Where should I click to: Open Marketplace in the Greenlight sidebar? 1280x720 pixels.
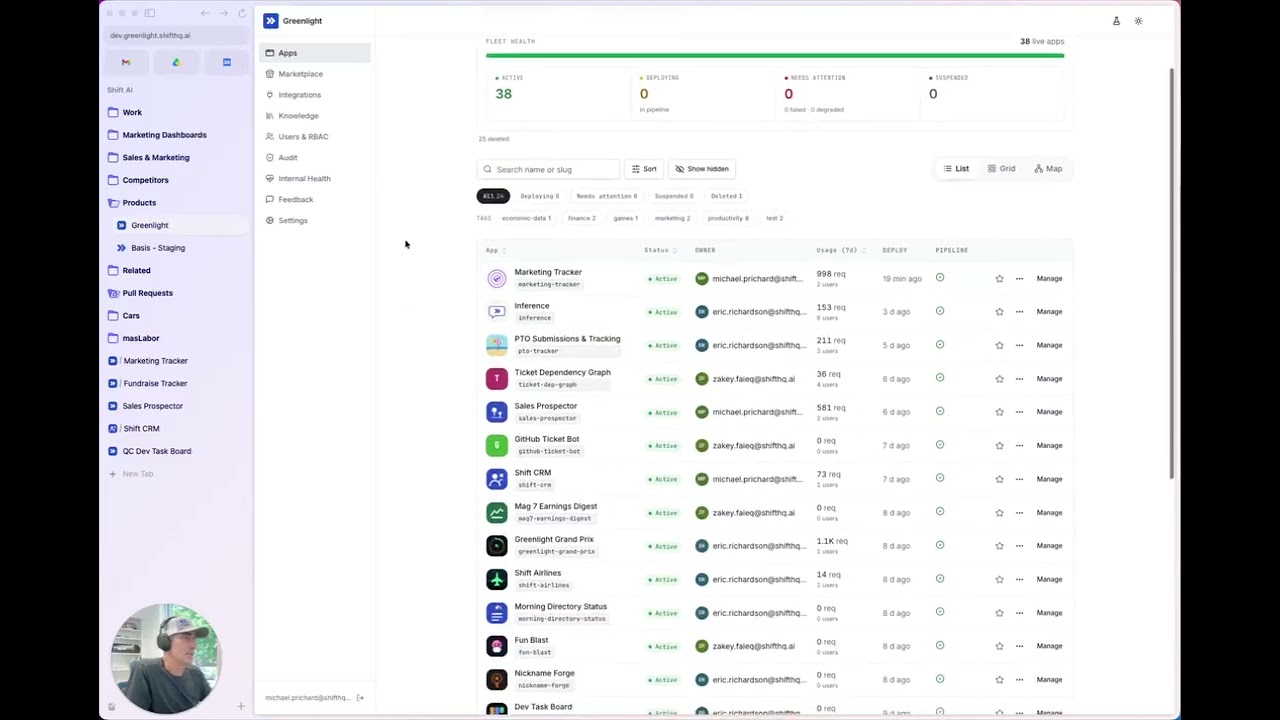(x=300, y=74)
